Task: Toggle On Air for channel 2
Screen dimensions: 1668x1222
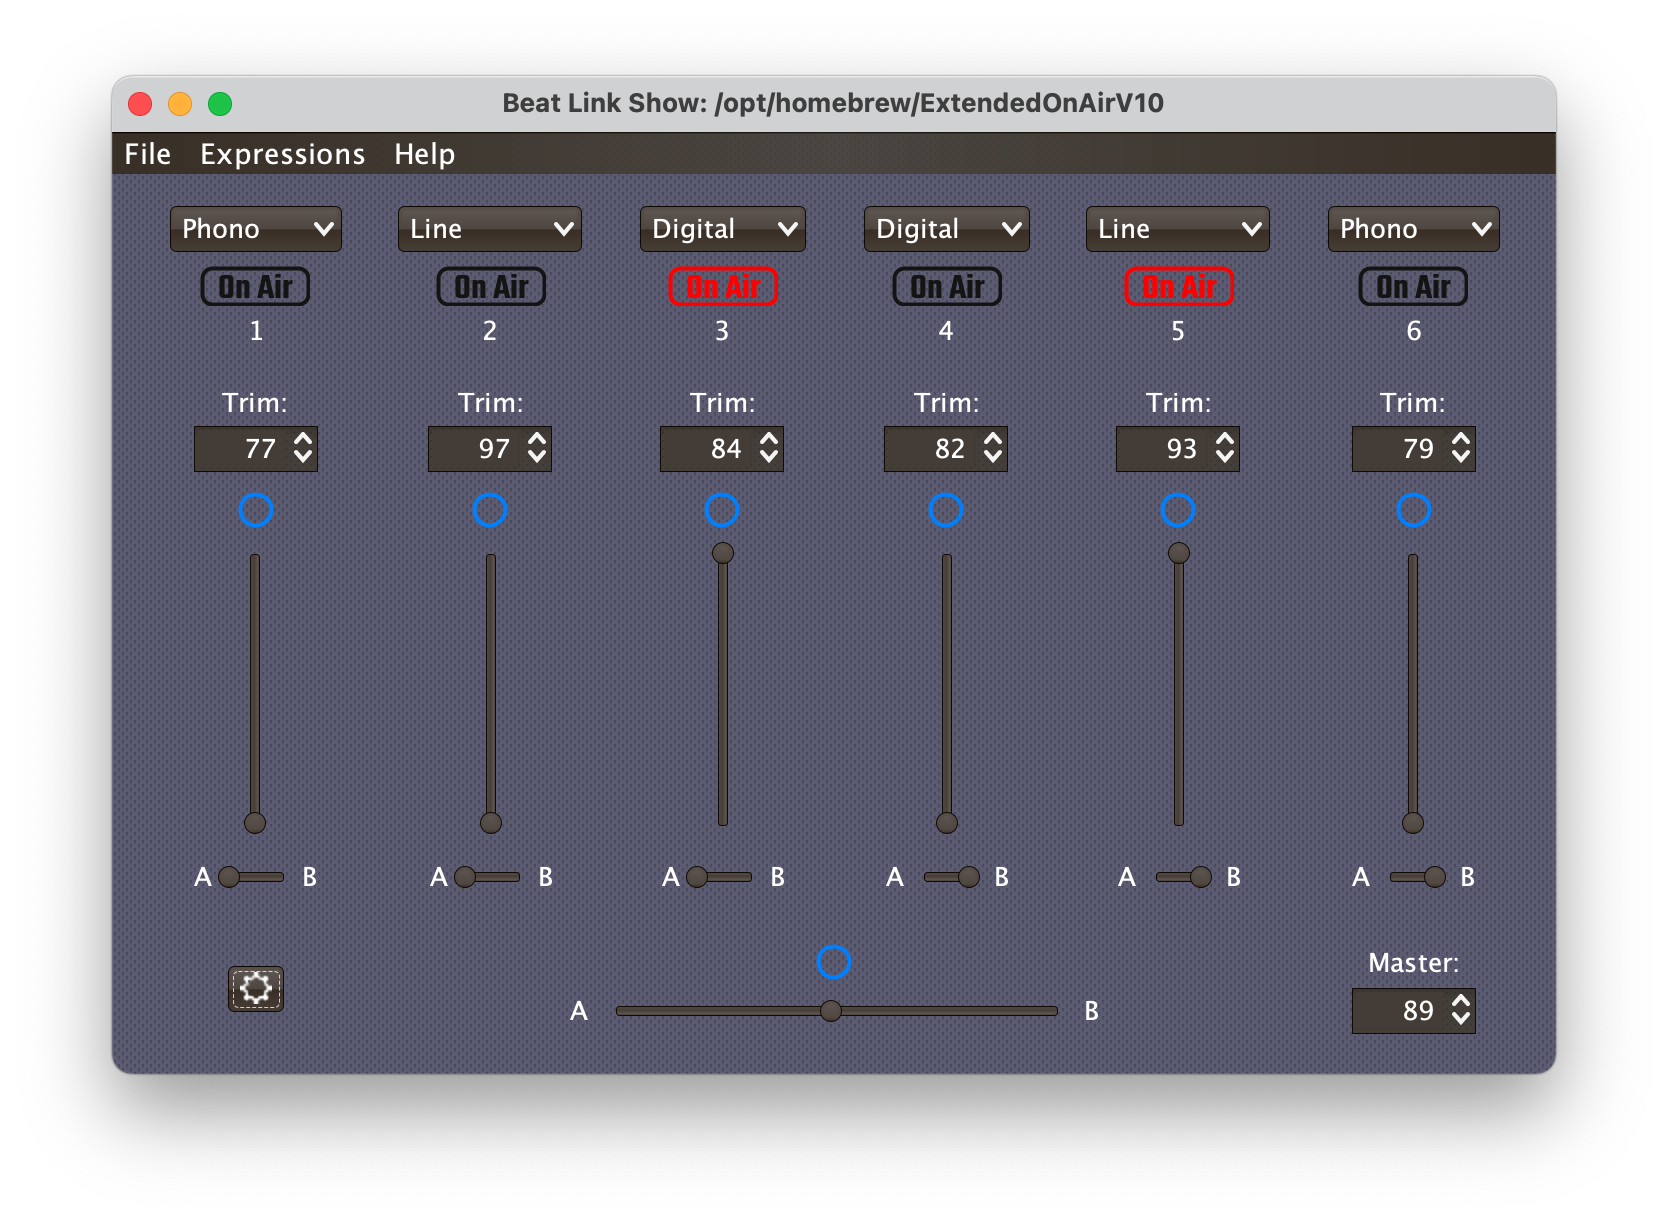Action: coord(491,287)
